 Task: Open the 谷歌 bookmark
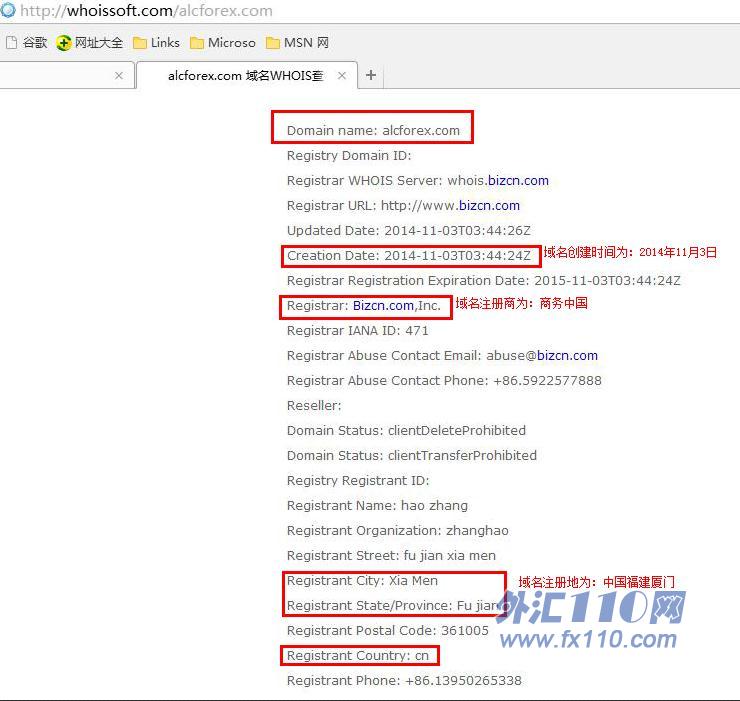[27, 43]
